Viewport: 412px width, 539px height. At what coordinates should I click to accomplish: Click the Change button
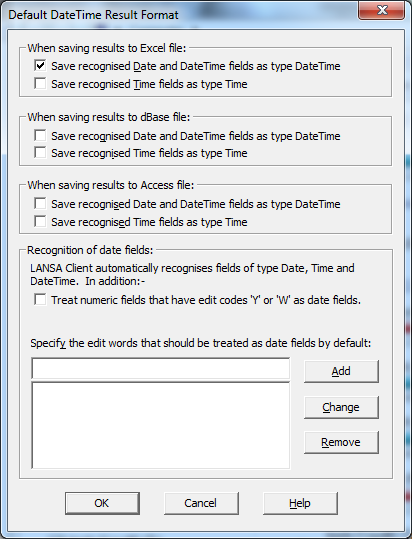click(x=341, y=407)
